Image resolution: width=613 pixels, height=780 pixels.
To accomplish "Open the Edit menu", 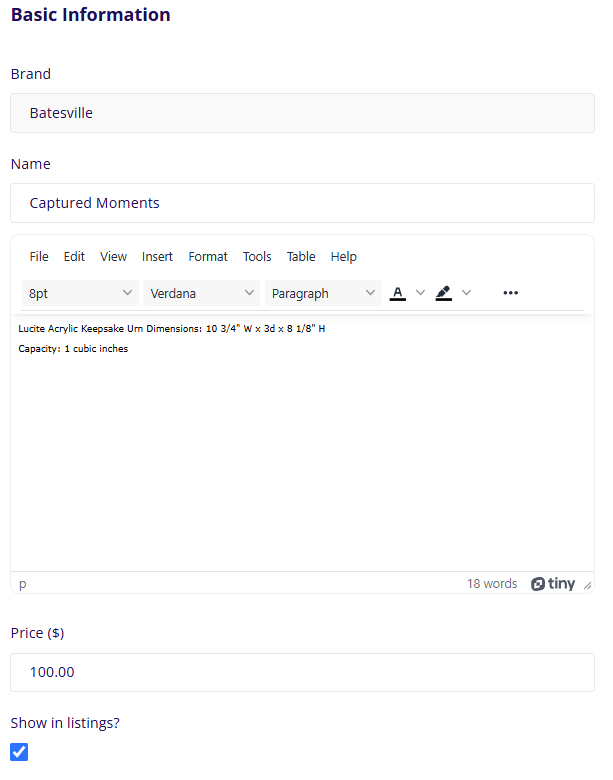I will coord(74,257).
